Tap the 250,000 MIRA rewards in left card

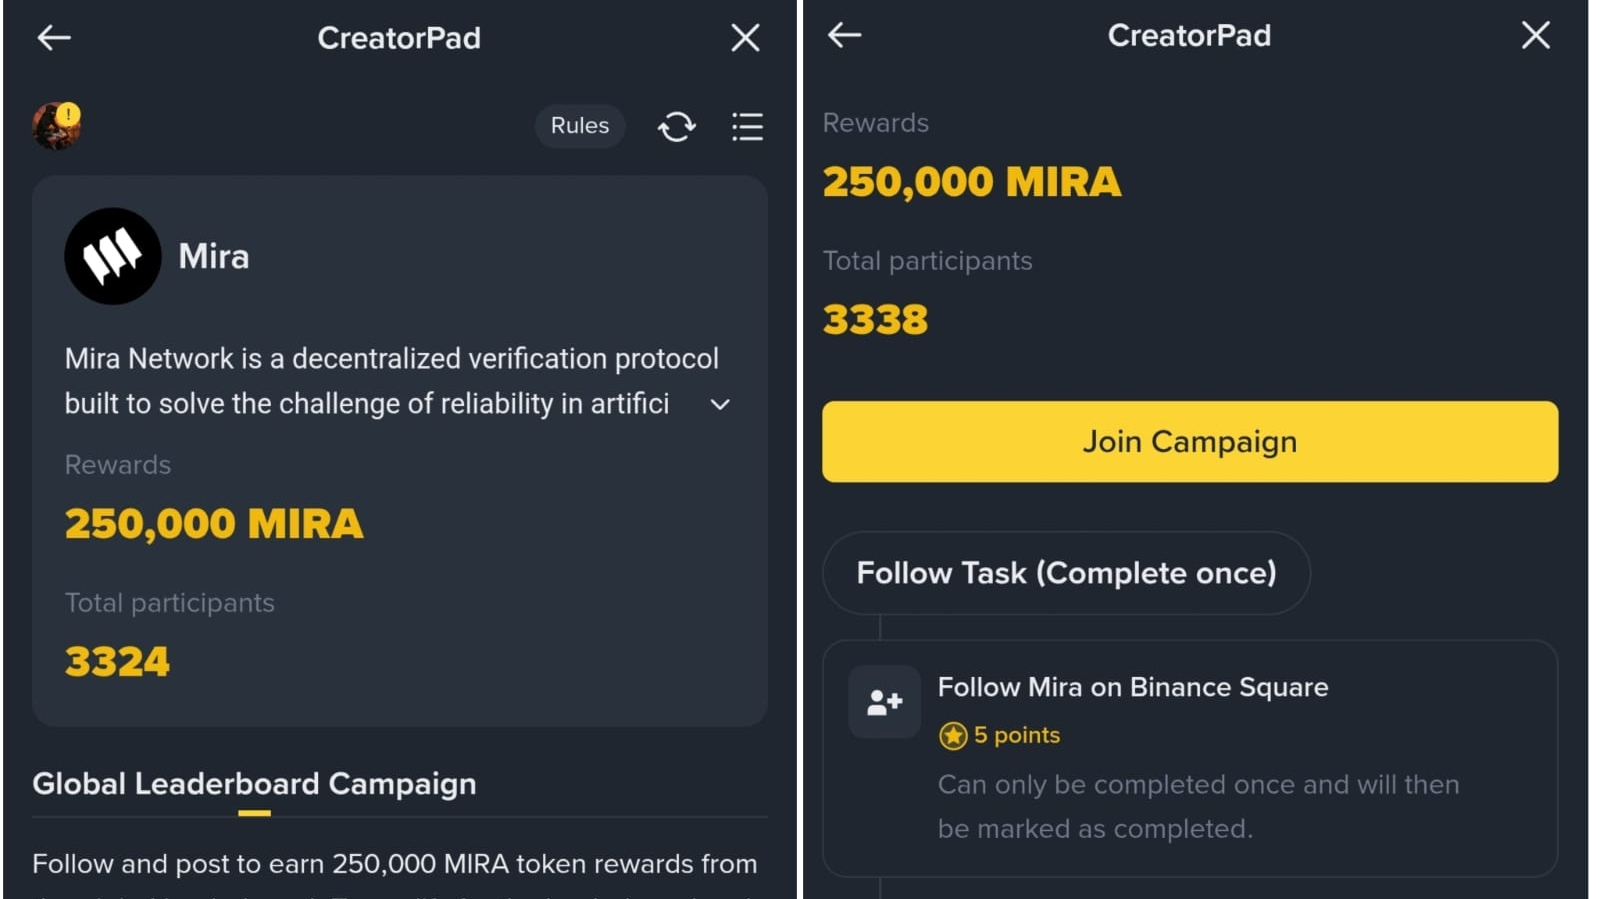[214, 524]
